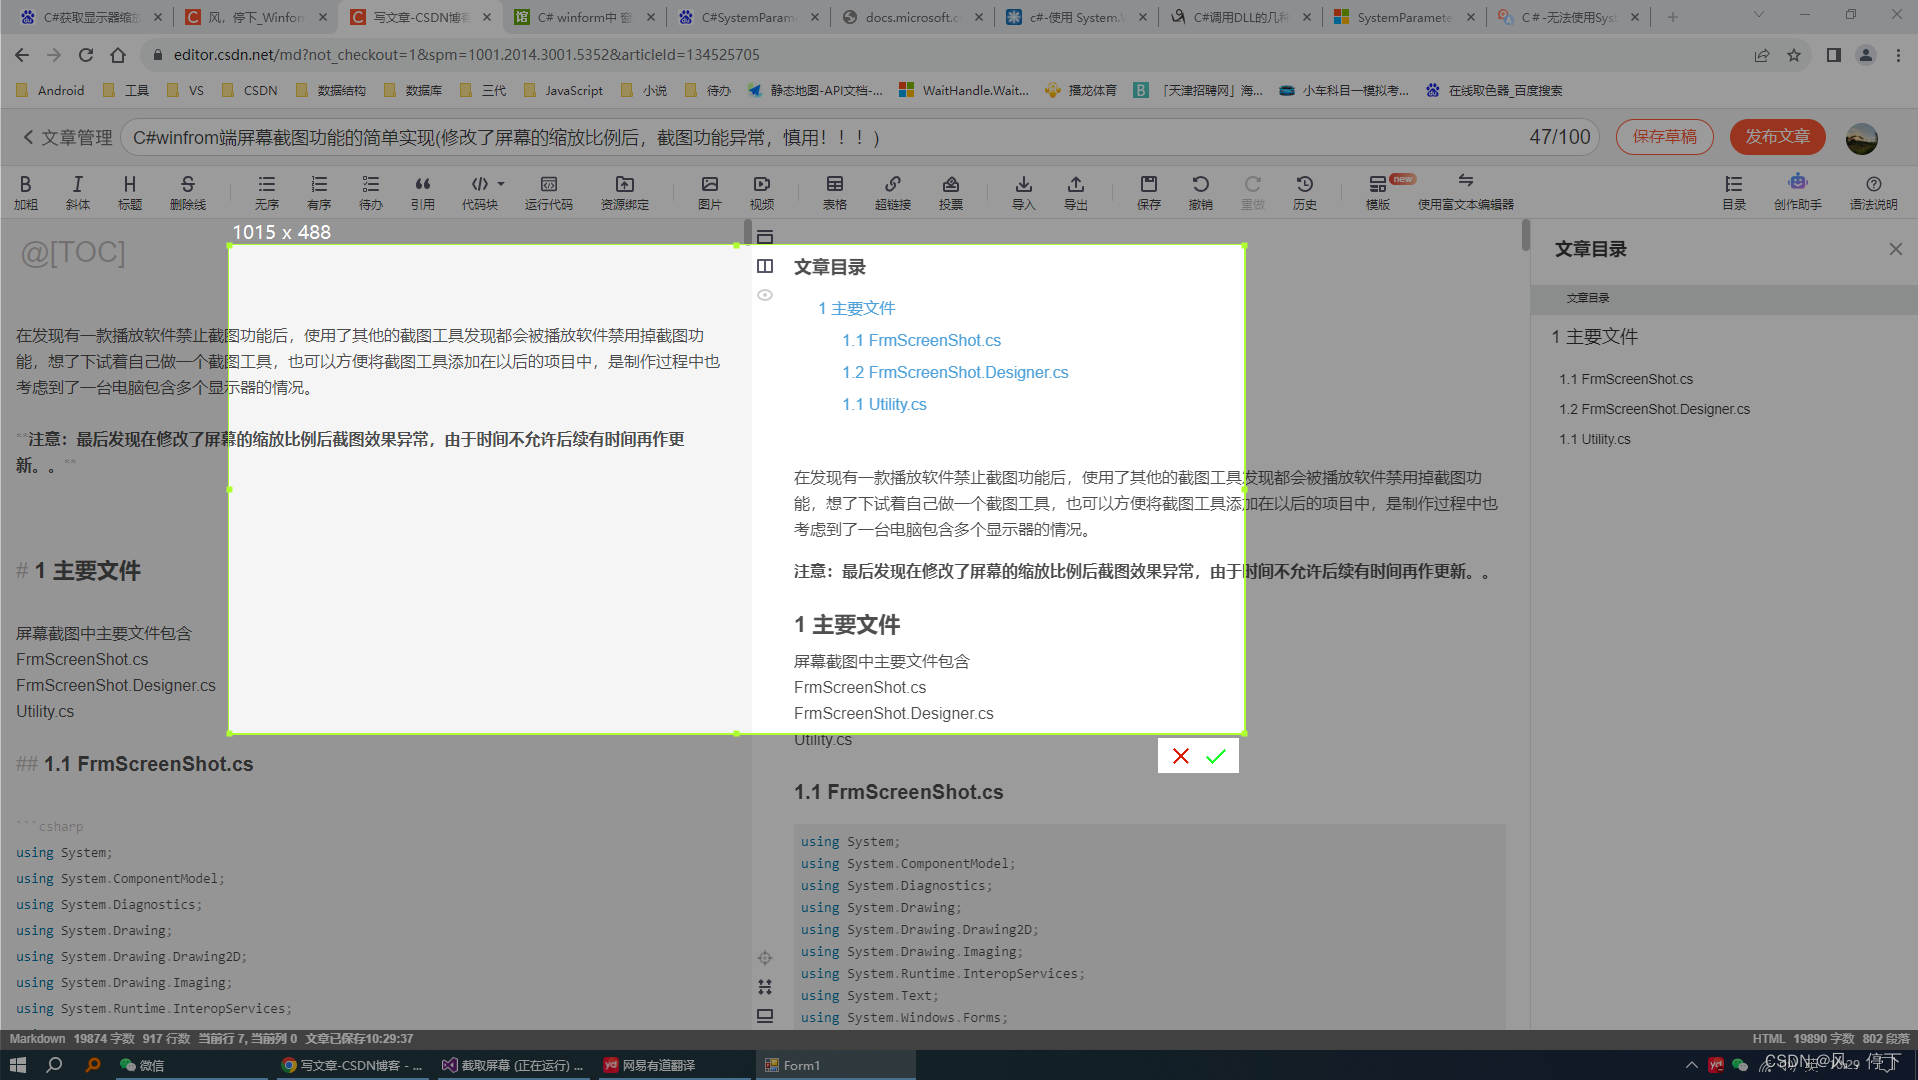The height and width of the screenshot is (1080, 1918).
Task: Insert video with 视频 button
Action: (x=762, y=192)
